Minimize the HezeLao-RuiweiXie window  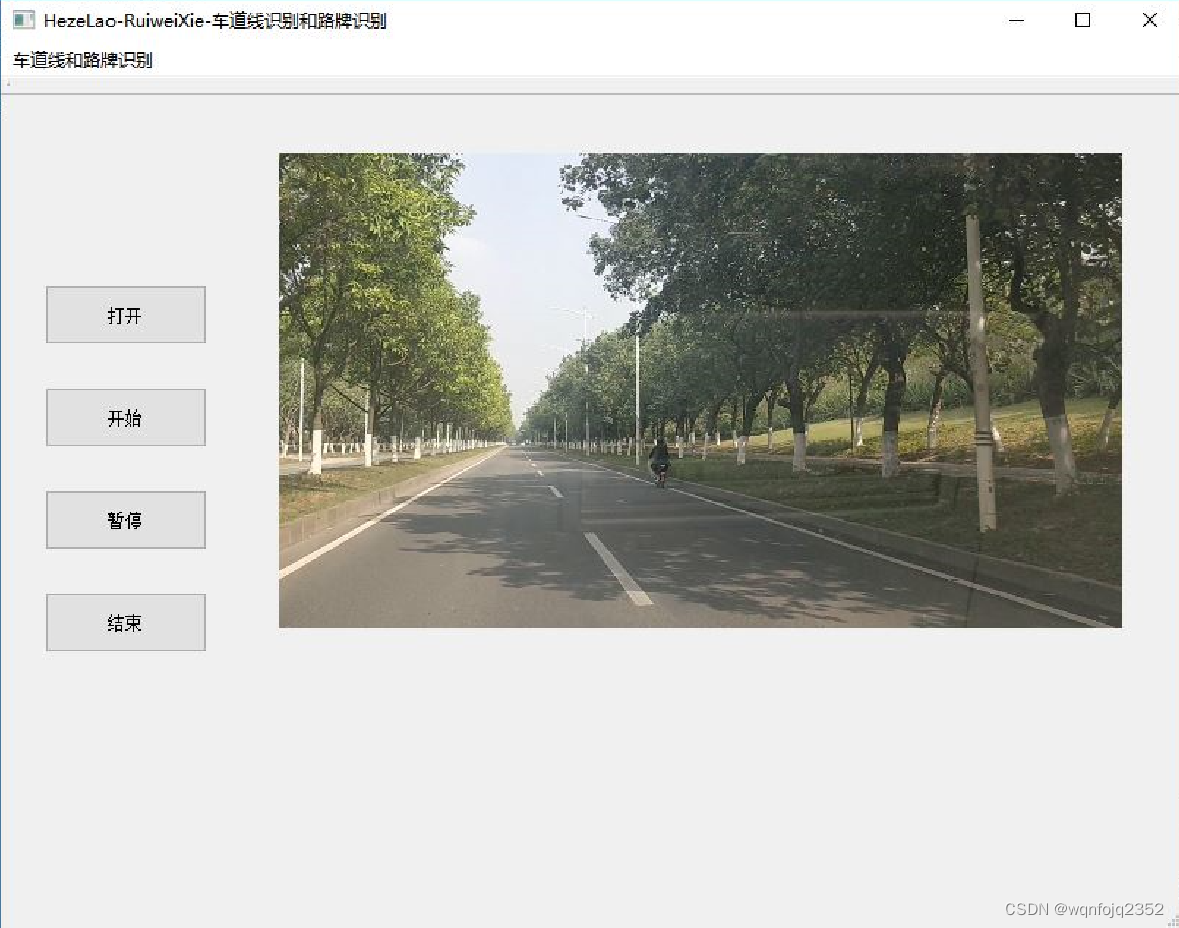pos(1016,20)
